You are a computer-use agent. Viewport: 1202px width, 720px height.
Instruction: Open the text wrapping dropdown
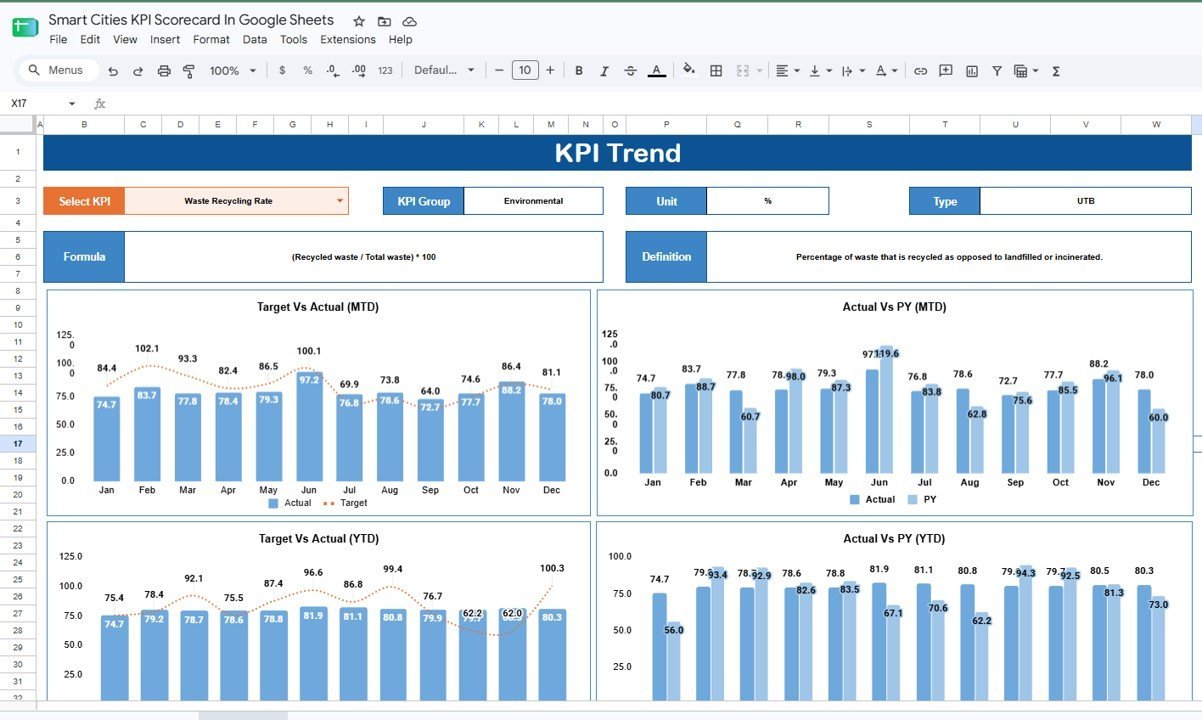tap(853, 71)
